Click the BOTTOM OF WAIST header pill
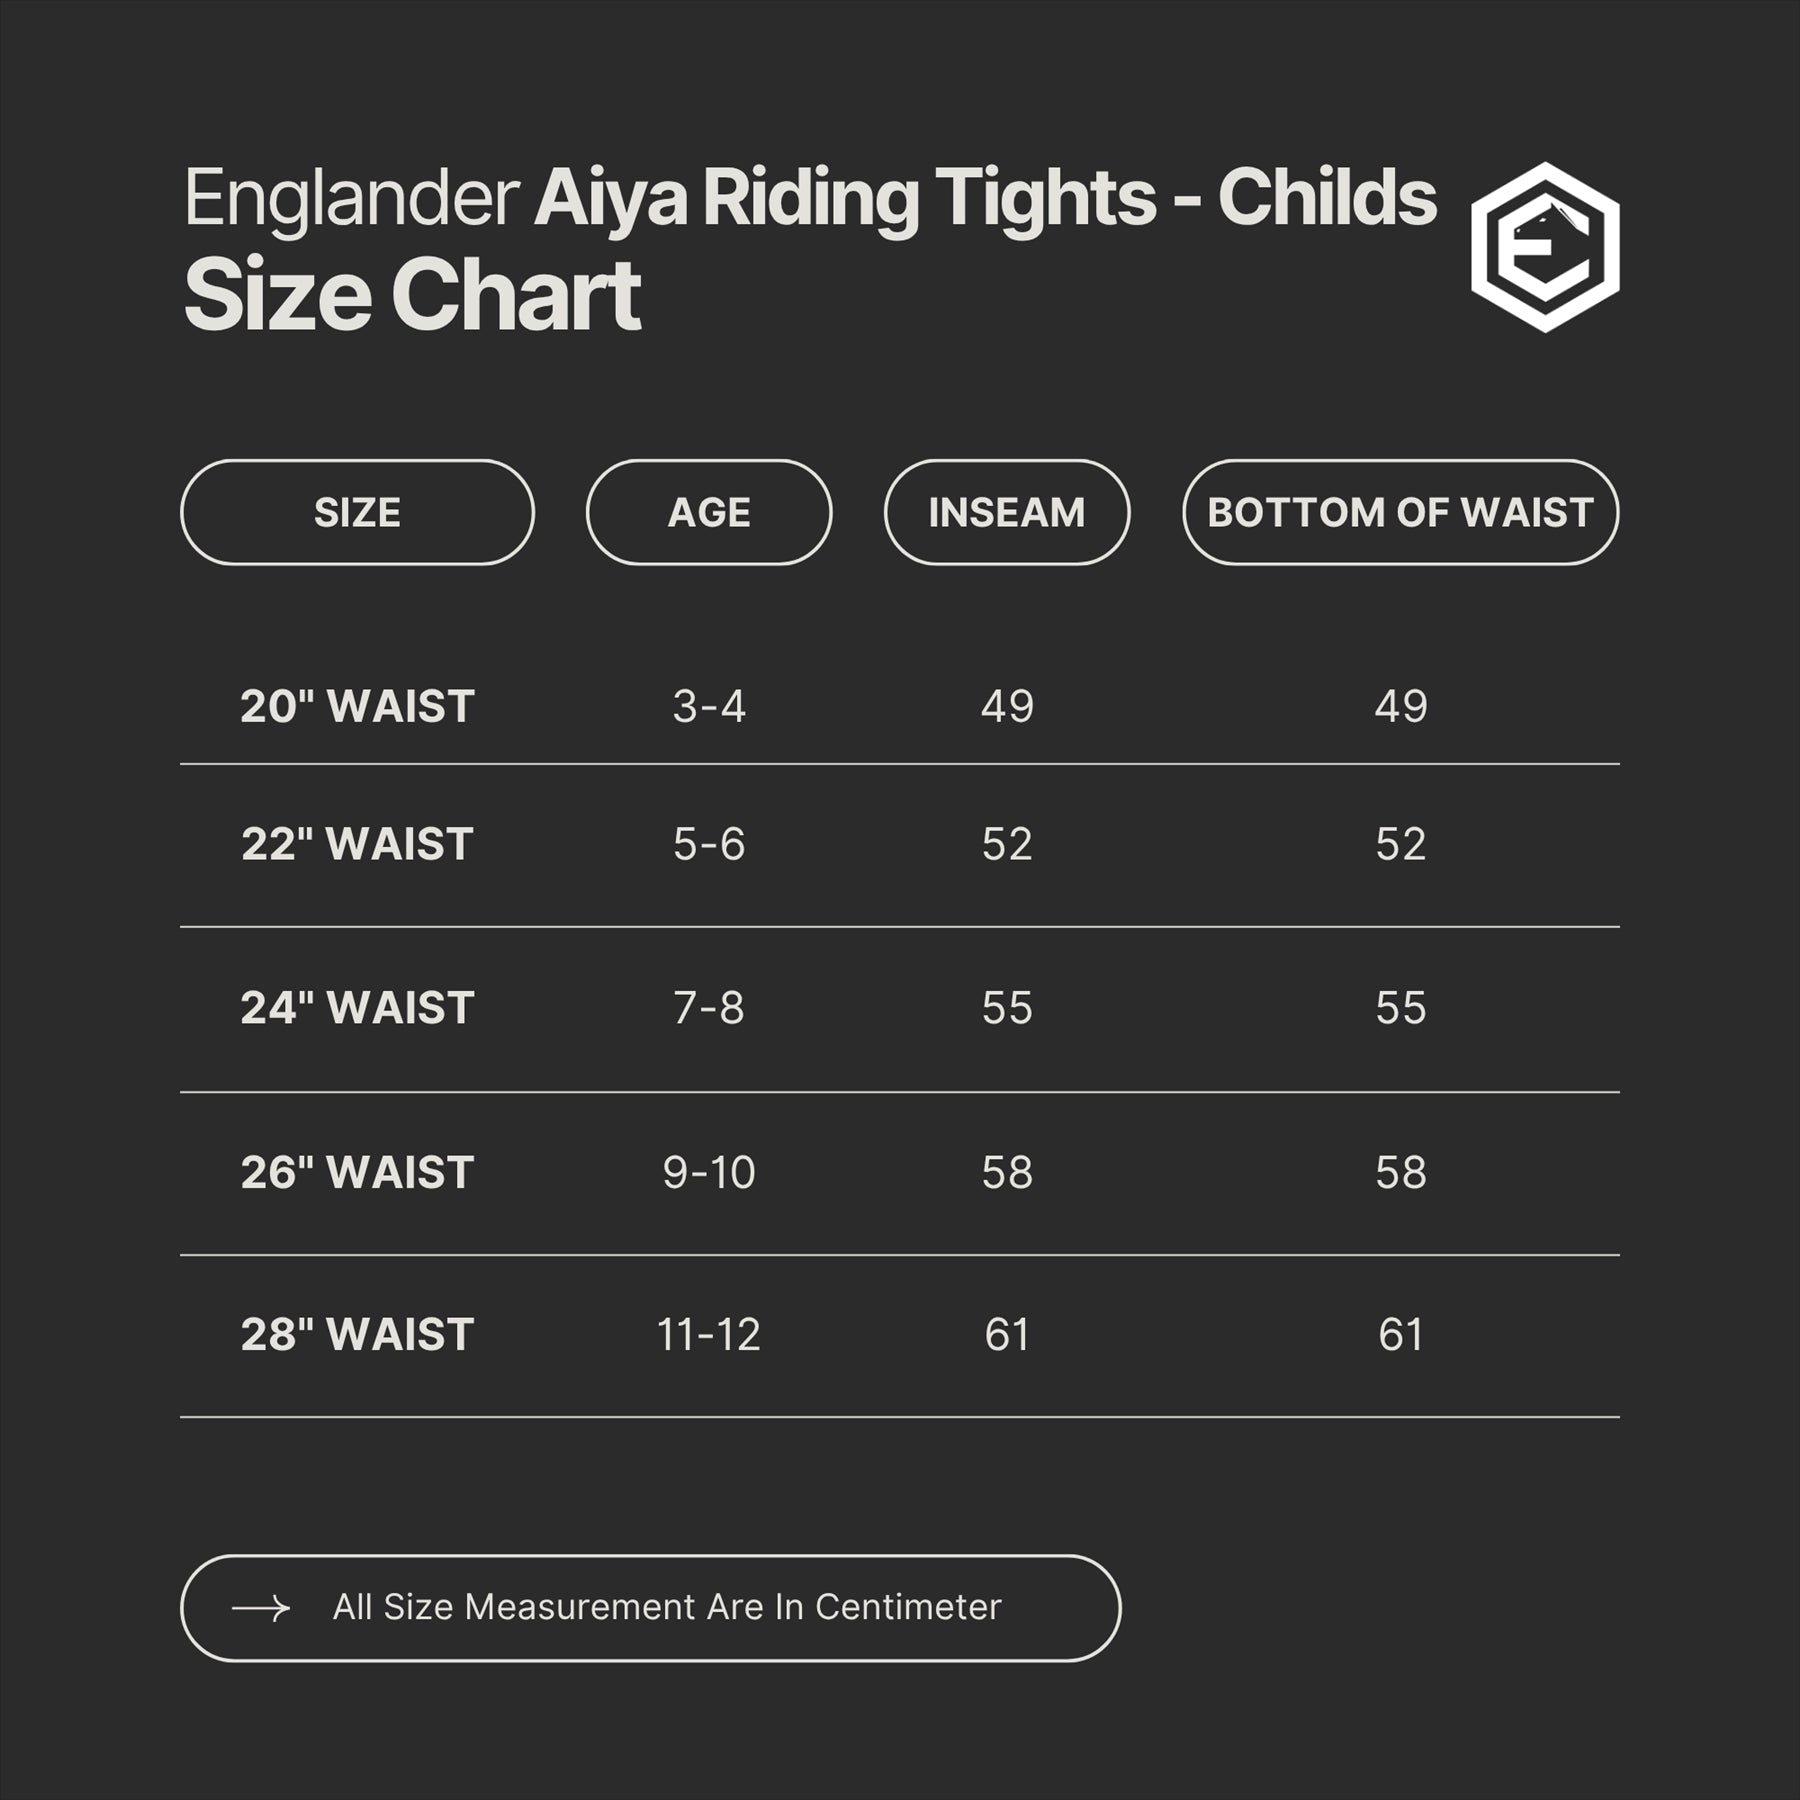Viewport: 1800px width, 1800px height. (x=1400, y=512)
